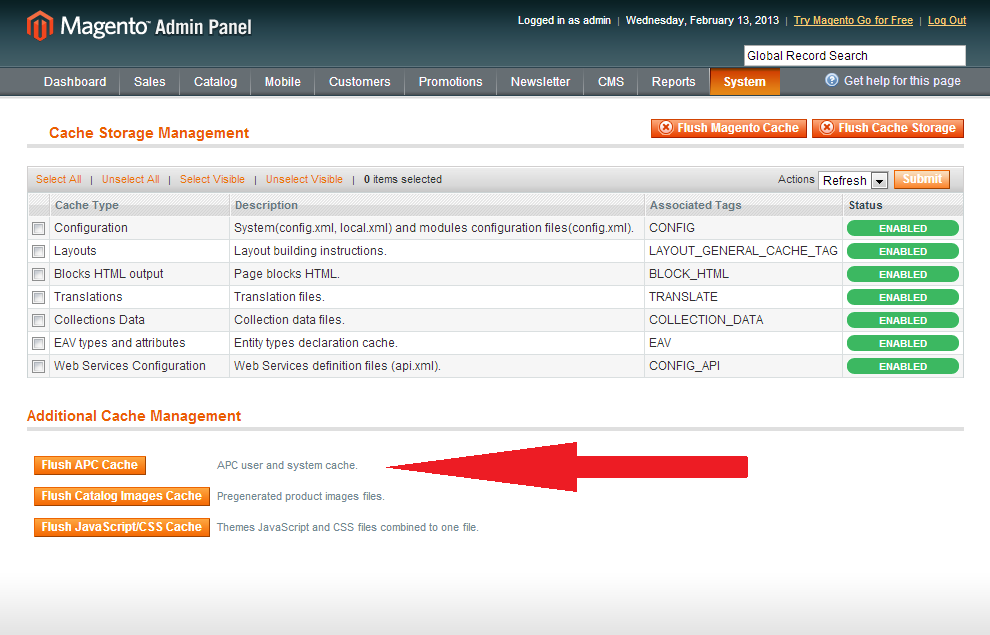The height and width of the screenshot is (635, 990).
Task: Click 'Entity types declaration cache.' description
Action: 316,343
